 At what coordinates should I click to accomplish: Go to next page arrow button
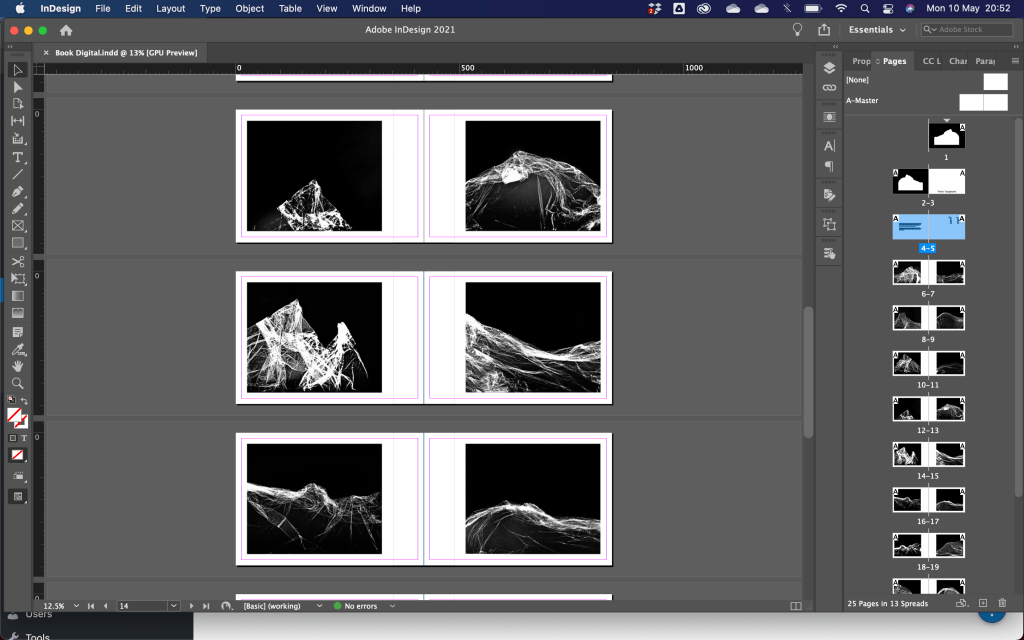pos(191,606)
